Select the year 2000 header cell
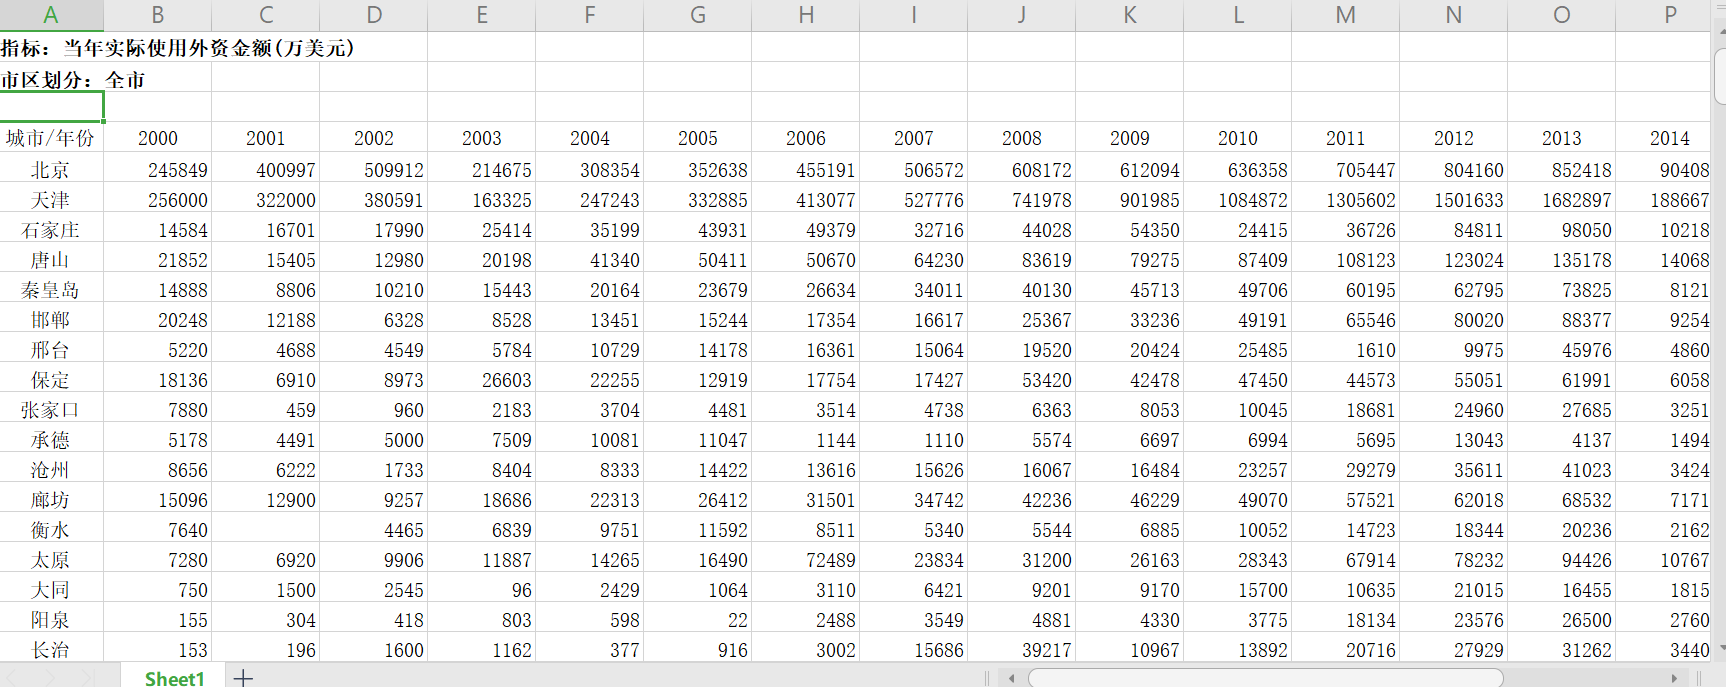Image resolution: width=1726 pixels, height=687 pixels. pos(158,138)
